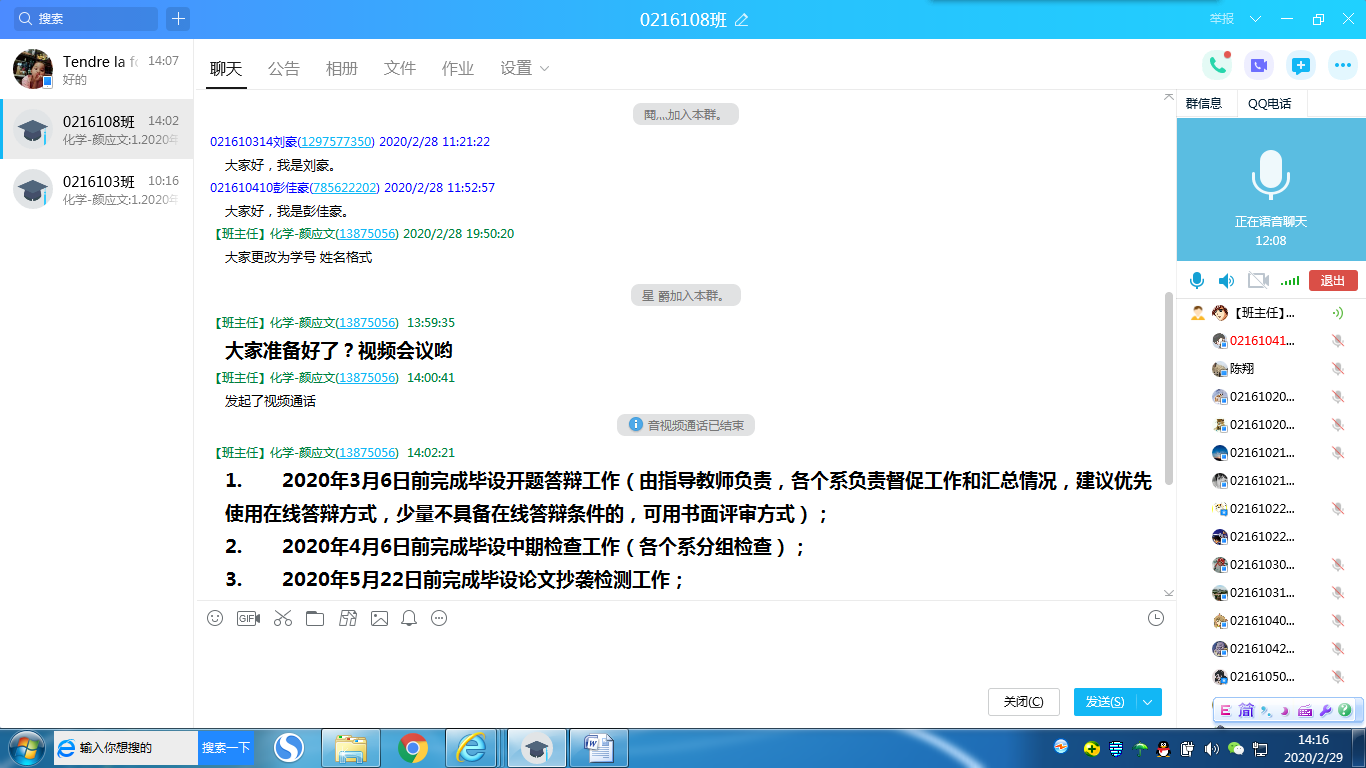Viewport: 1366px width, 768px height.
Task: Open the dropdown arrow beside 发送 button
Action: click(1148, 702)
